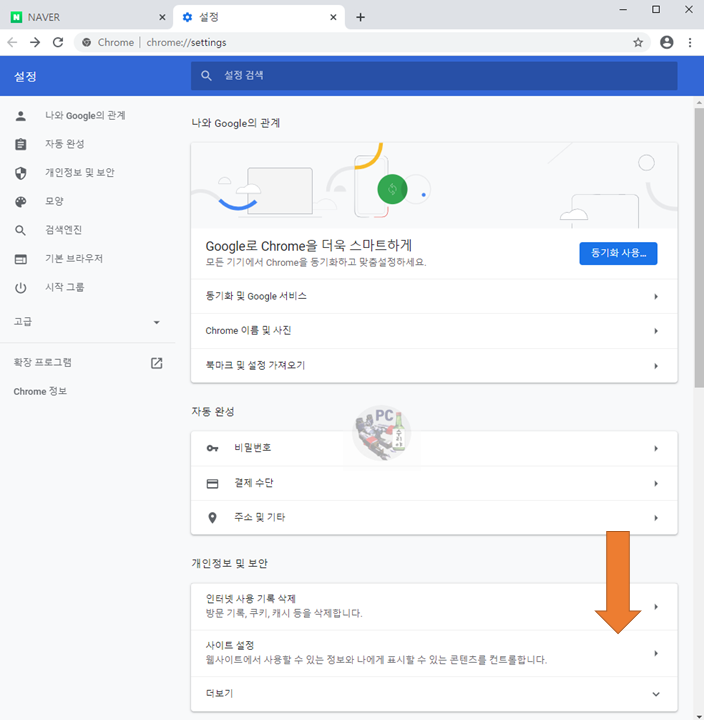Open Chrome 정보 about page
Image resolution: width=704 pixels, height=720 pixels.
point(40,391)
